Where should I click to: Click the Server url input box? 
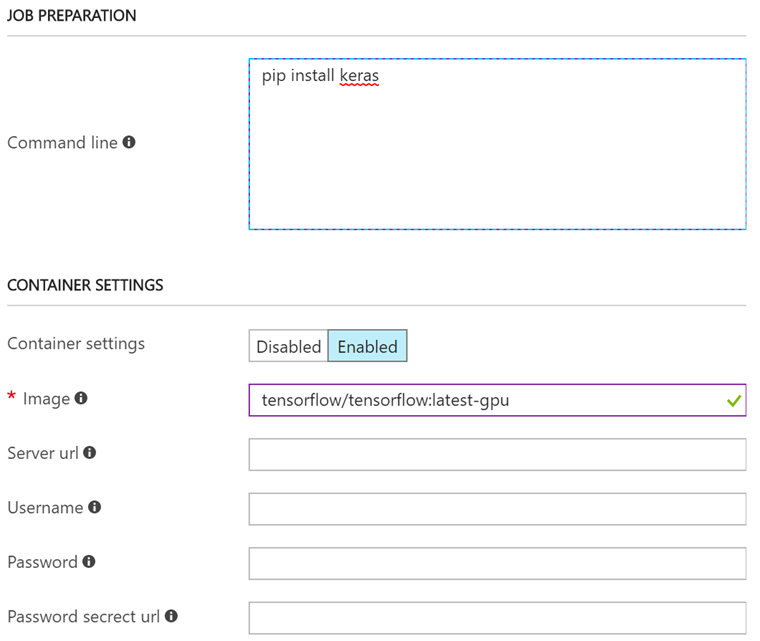tap(497, 454)
